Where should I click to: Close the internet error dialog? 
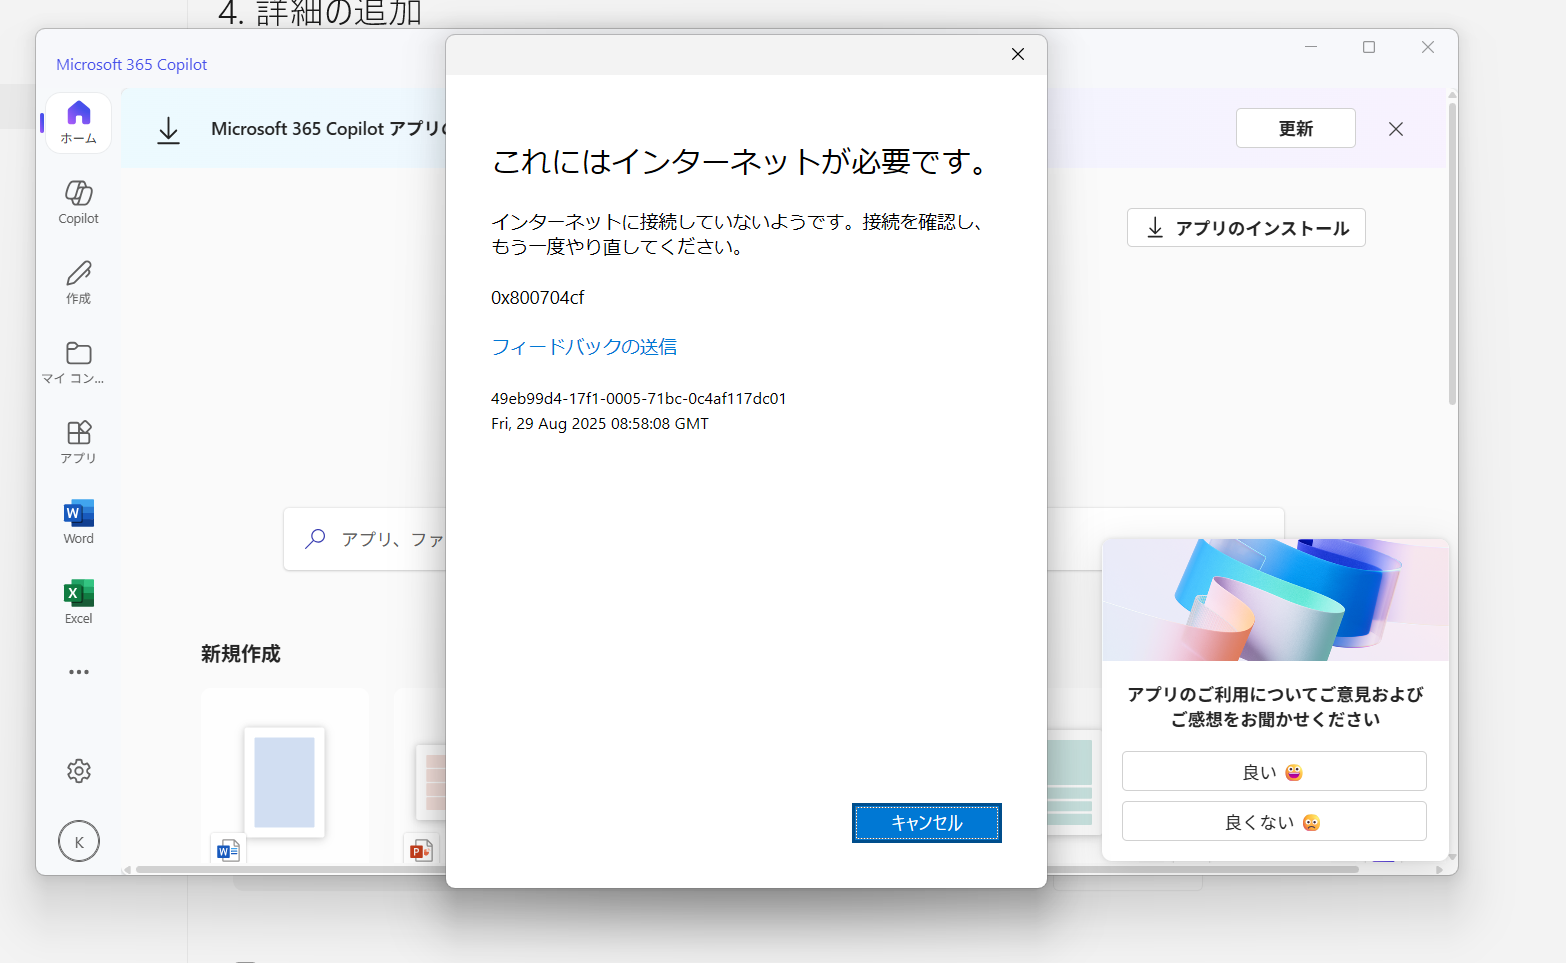coord(1017,54)
